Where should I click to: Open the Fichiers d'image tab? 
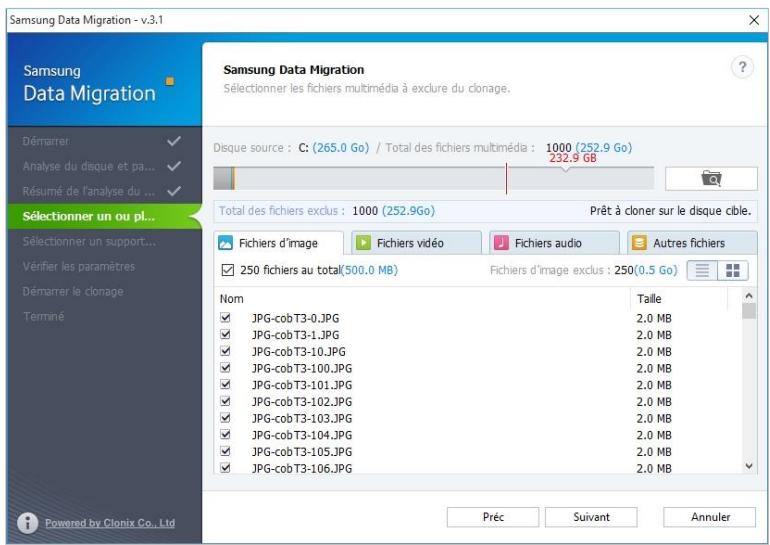point(278,243)
